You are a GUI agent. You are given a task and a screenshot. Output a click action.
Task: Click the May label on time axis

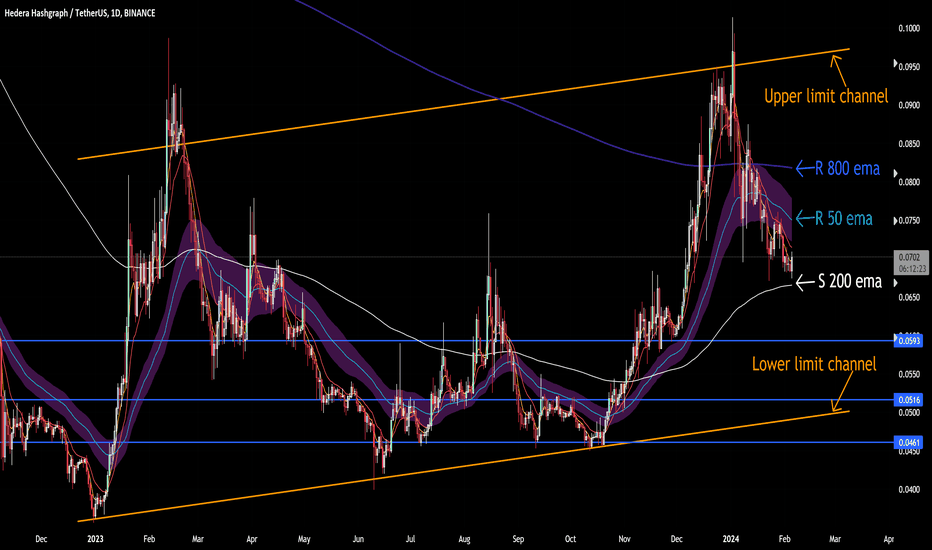coord(304,539)
